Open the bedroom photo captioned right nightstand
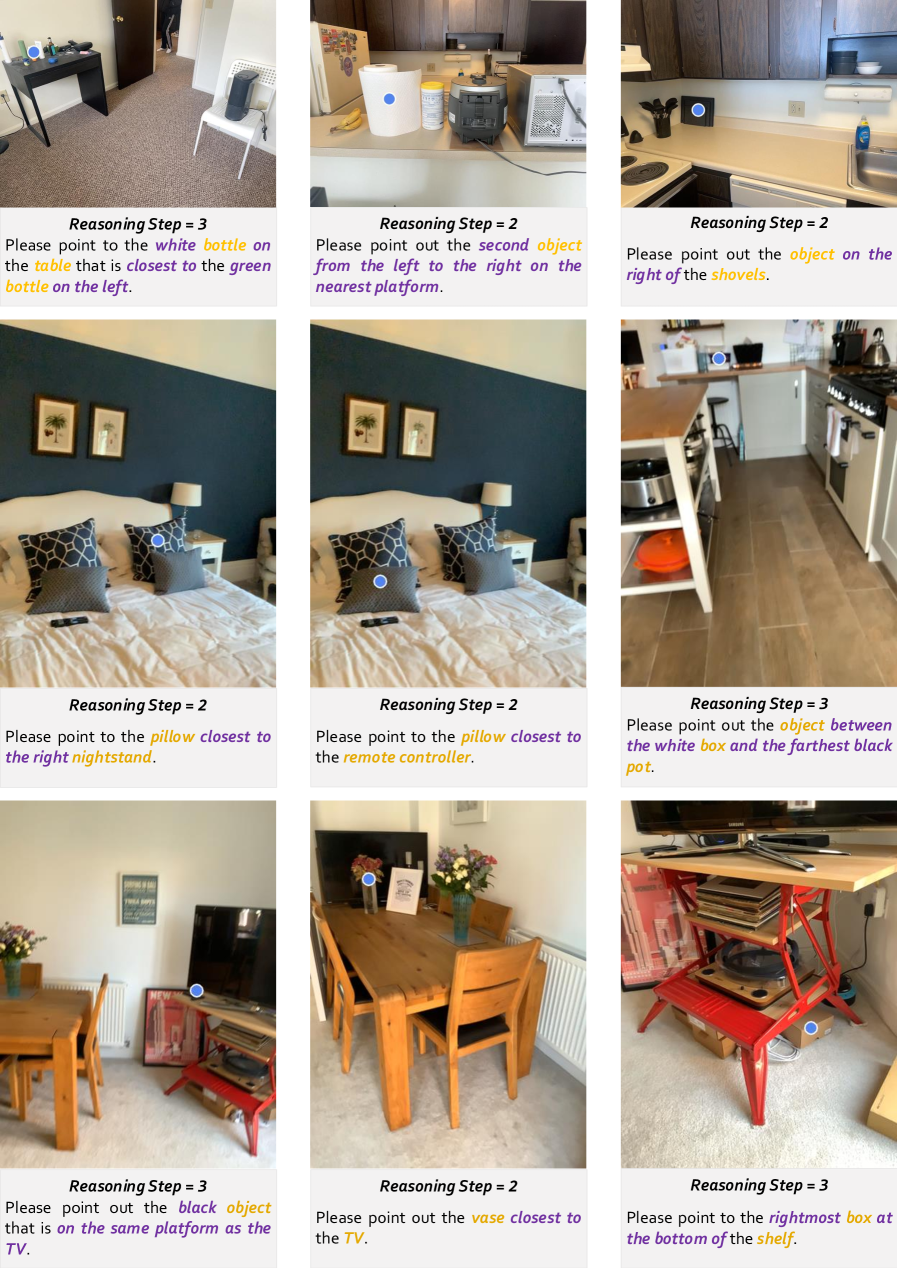The width and height of the screenshot is (897, 1268). (x=138, y=503)
